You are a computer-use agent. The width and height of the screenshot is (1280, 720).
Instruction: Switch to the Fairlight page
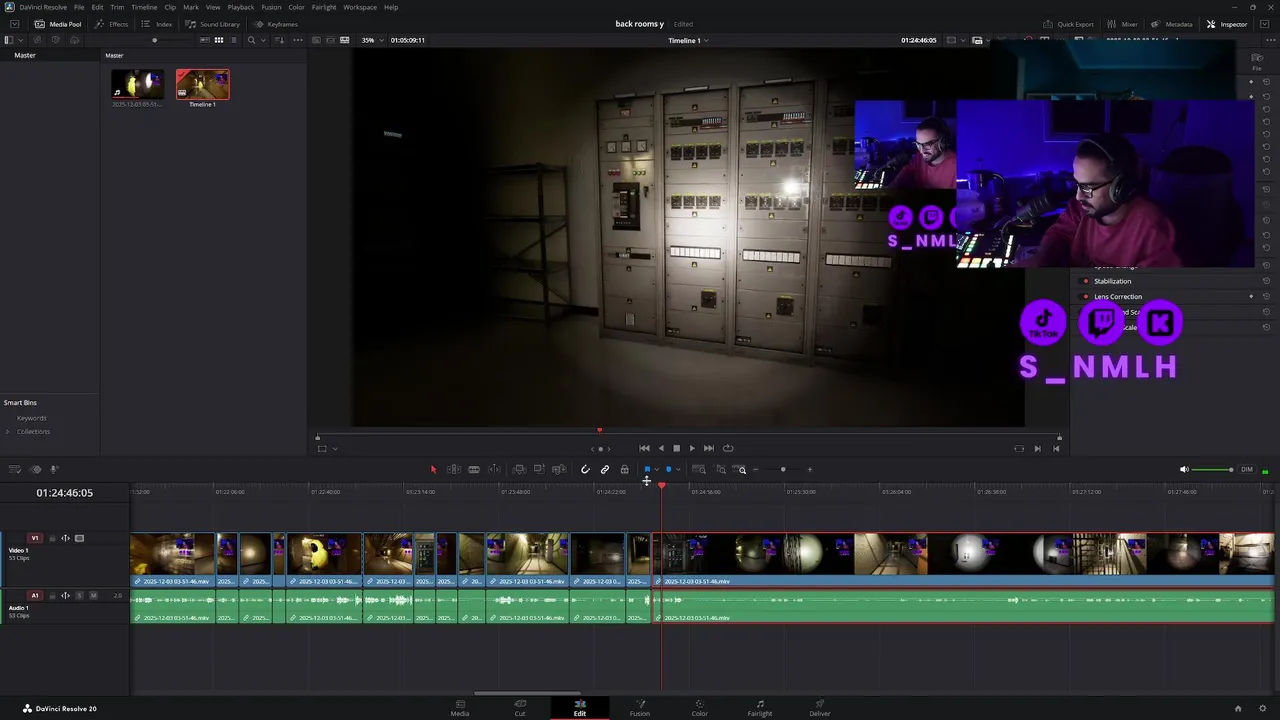tap(760, 708)
